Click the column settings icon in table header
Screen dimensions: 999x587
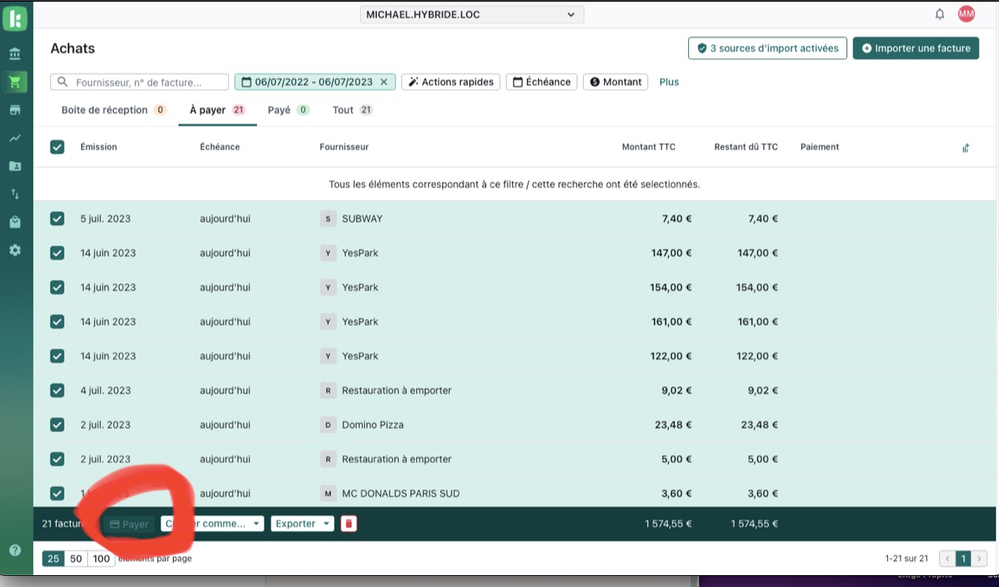966,148
